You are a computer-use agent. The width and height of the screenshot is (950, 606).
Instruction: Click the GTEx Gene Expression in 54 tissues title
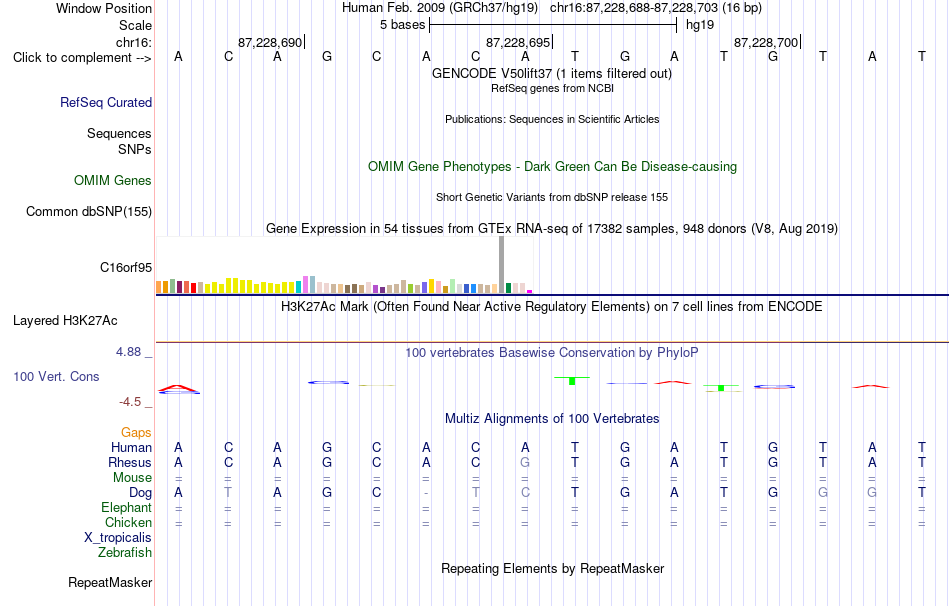[x=552, y=228]
